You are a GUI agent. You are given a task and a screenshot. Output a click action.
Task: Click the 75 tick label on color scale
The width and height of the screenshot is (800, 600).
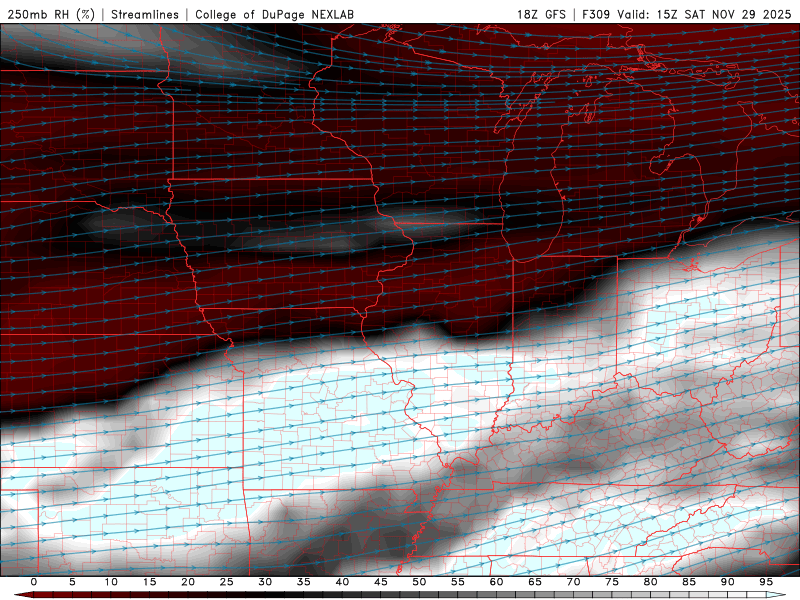click(x=612, y=582)
